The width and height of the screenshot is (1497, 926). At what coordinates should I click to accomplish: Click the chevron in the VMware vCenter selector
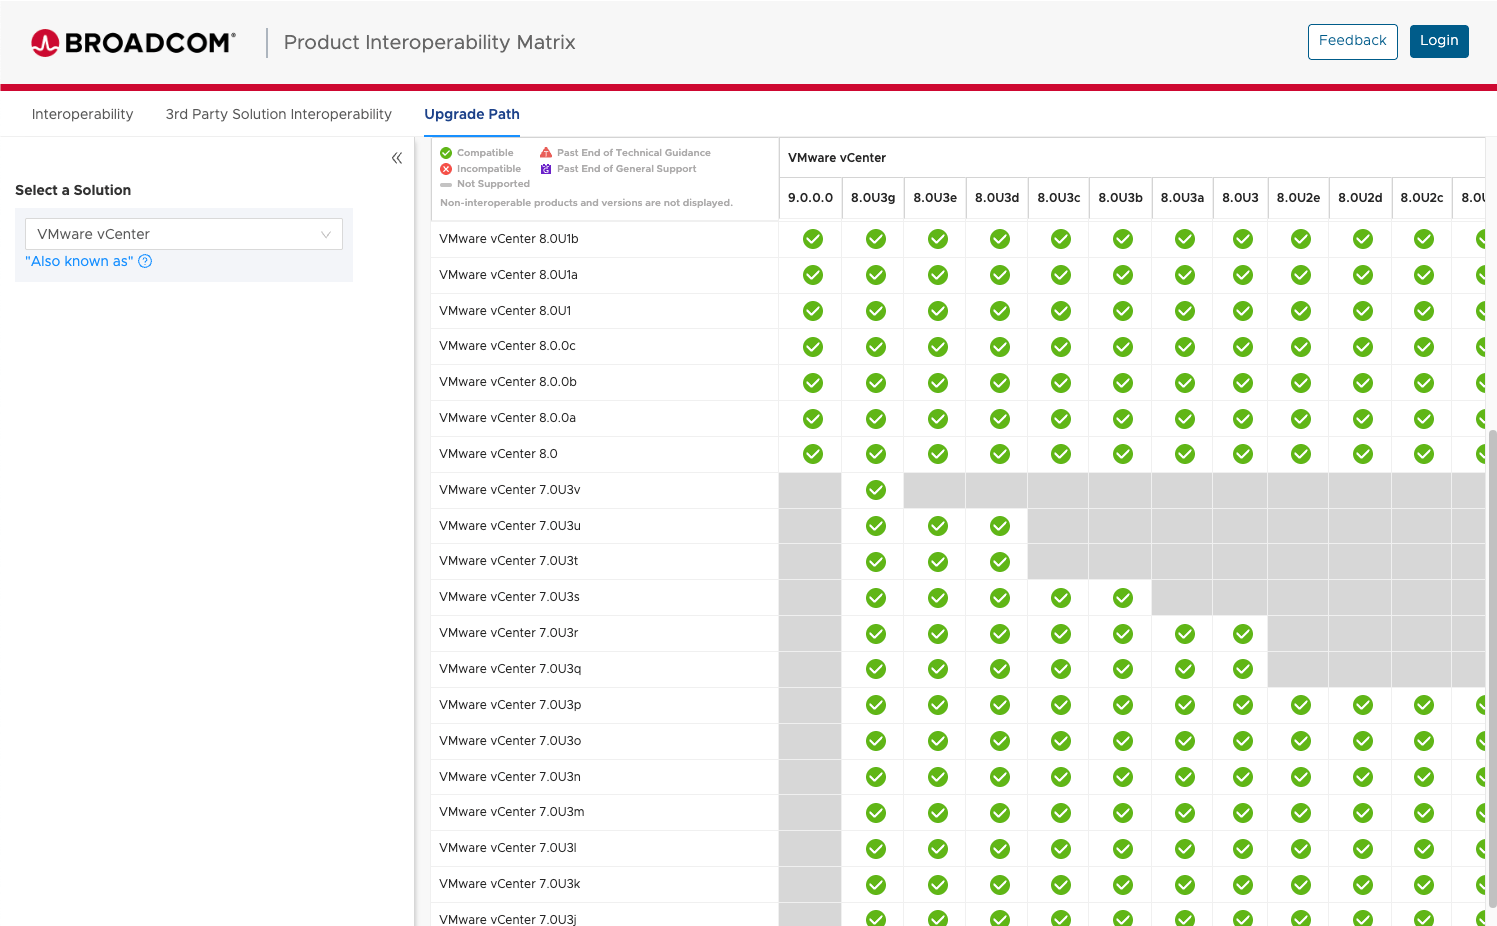coord(326,233)
